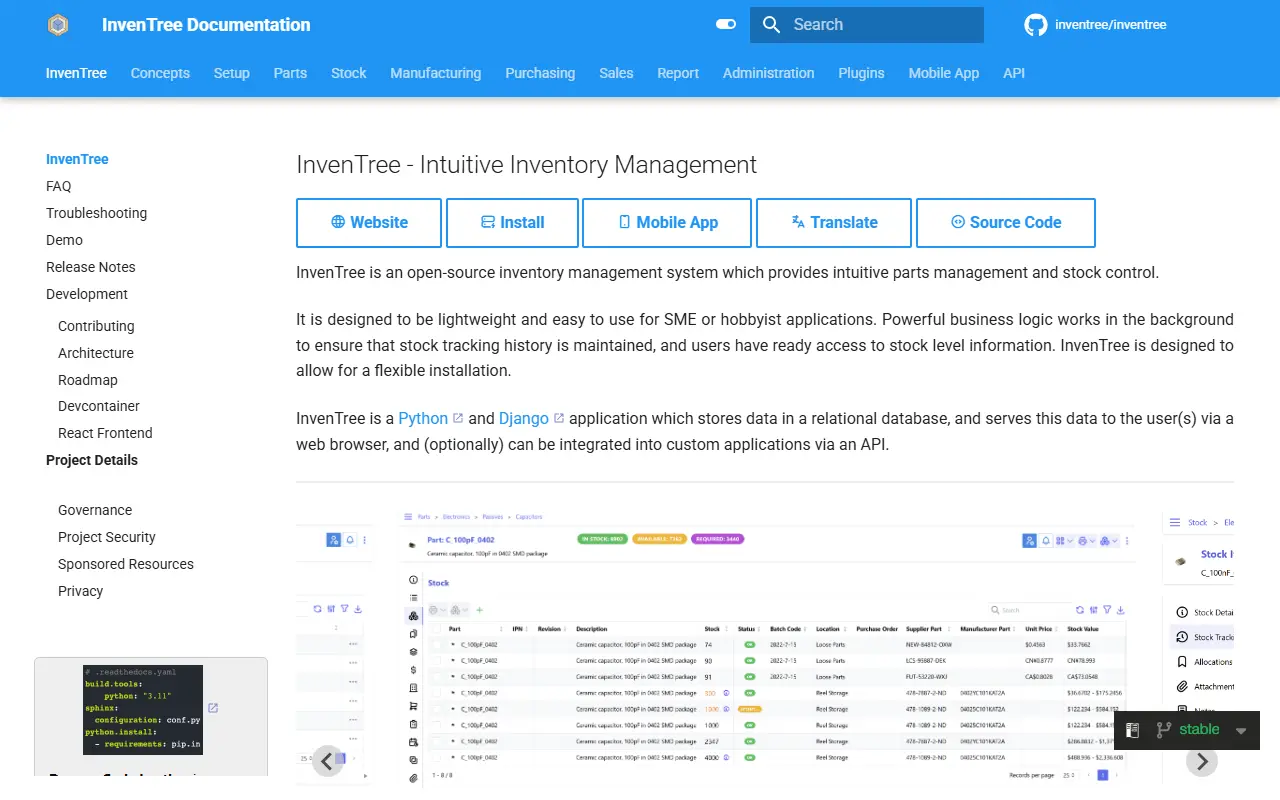Click the Read the Docs book icon
This screenshot has width=1280, height=800.
coord(1133,730)
